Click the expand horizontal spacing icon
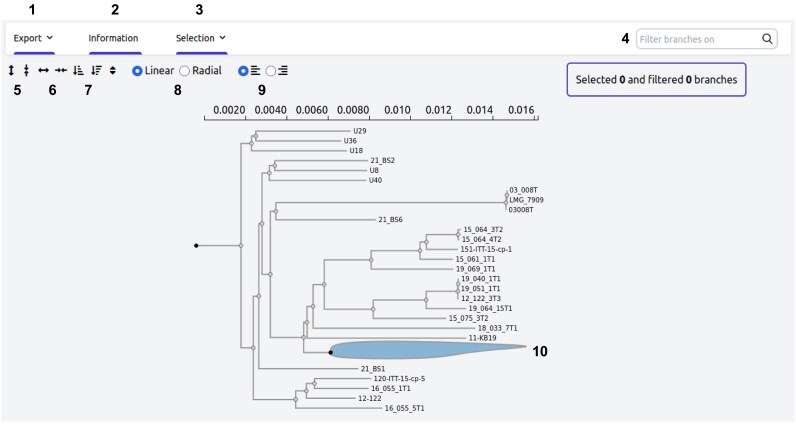This screenshot has height=425, width=796. pyautogui.click(x=44, y=71)
